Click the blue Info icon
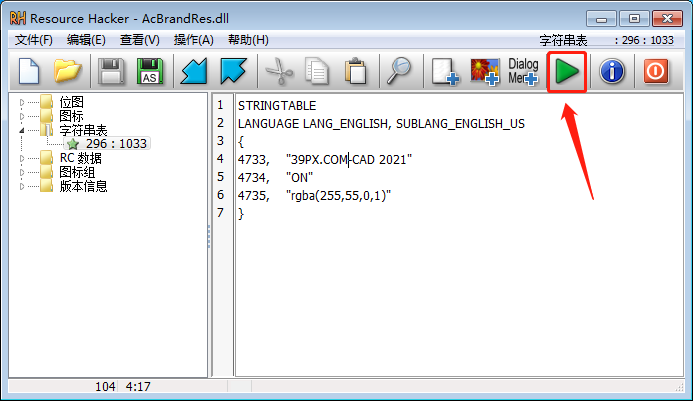The image size is (693, 401). click(x=611, y=71)
